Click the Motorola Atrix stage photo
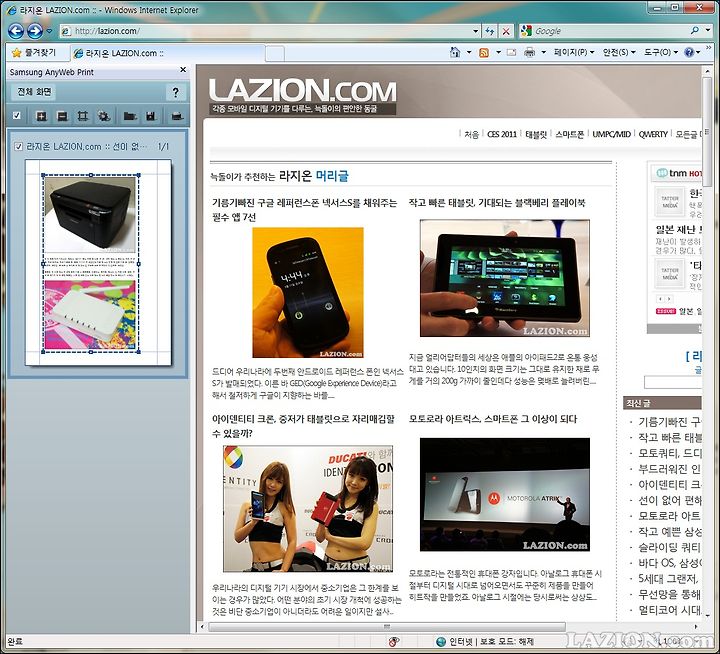 [x=505, y=495]
